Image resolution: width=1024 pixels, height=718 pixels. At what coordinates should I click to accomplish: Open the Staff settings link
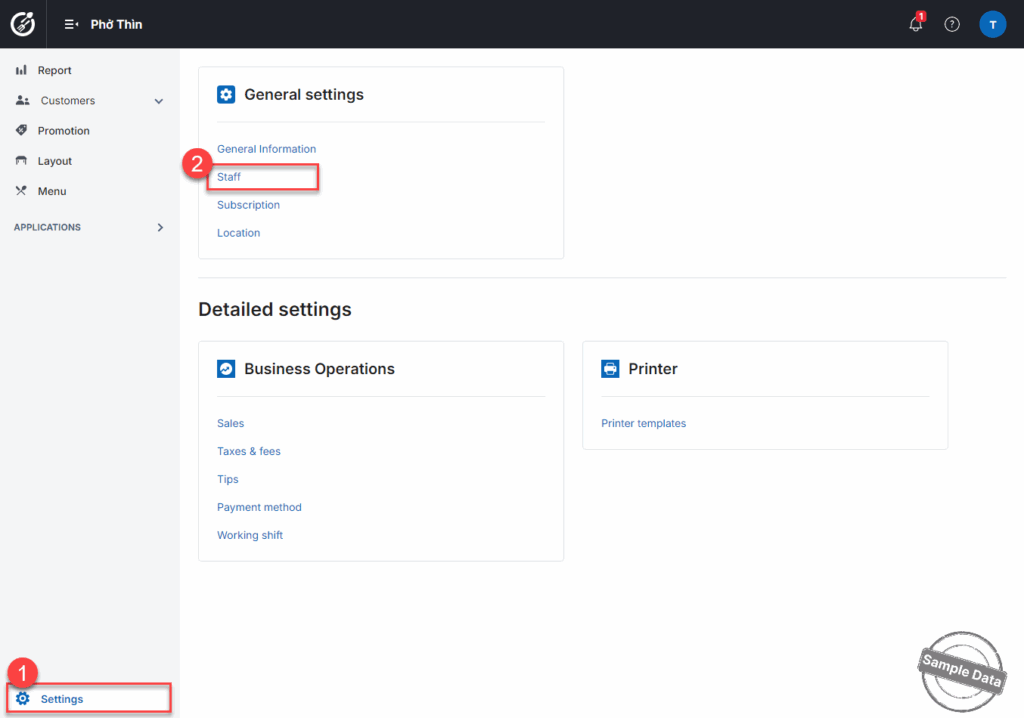(229, 177)
